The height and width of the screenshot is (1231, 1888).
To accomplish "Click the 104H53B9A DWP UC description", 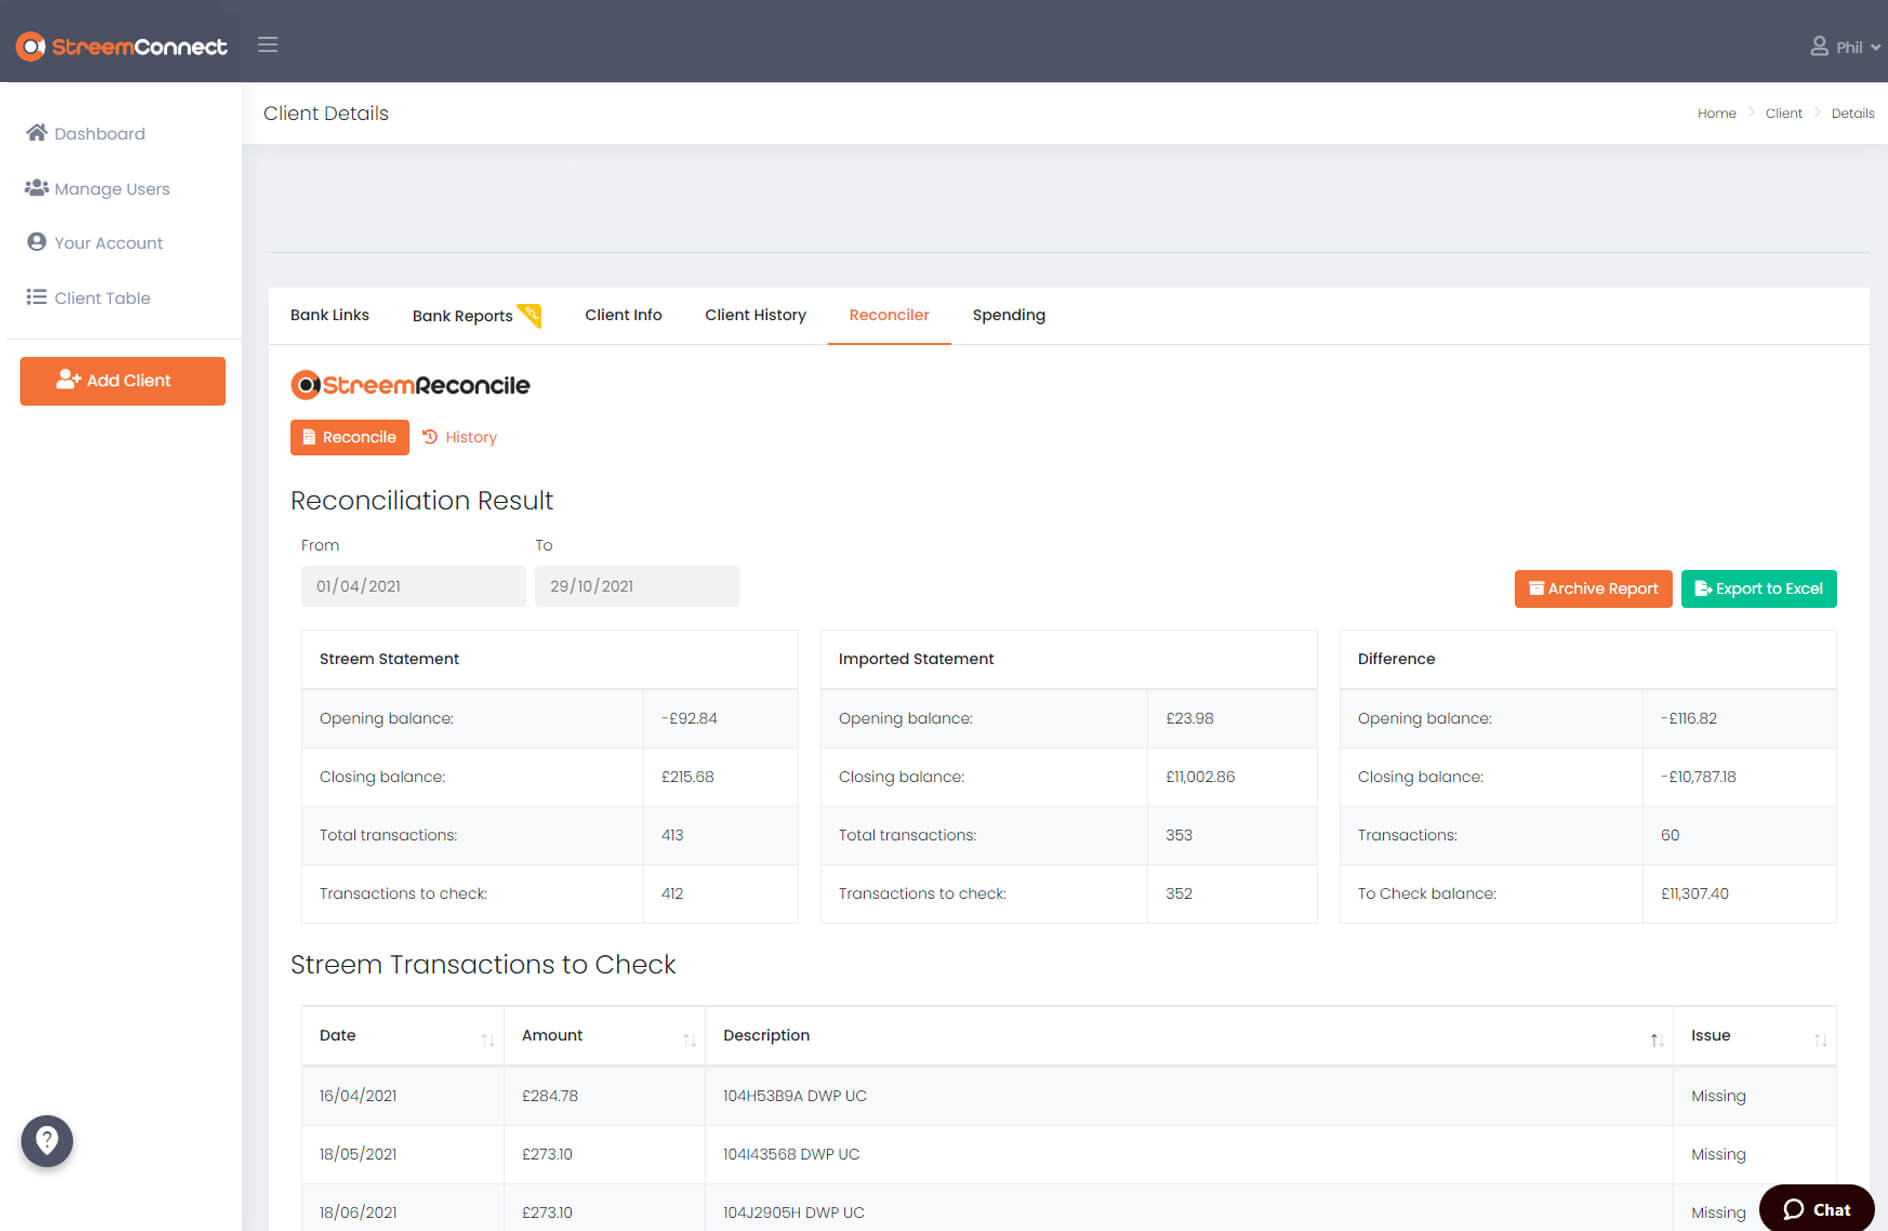I will (x=795, y=1095).
